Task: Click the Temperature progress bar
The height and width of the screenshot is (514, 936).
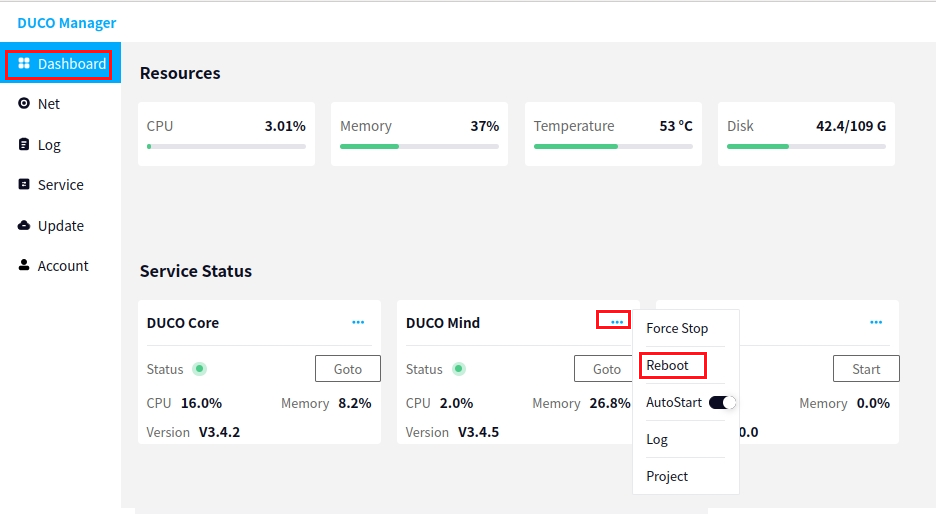Action: 613,146
